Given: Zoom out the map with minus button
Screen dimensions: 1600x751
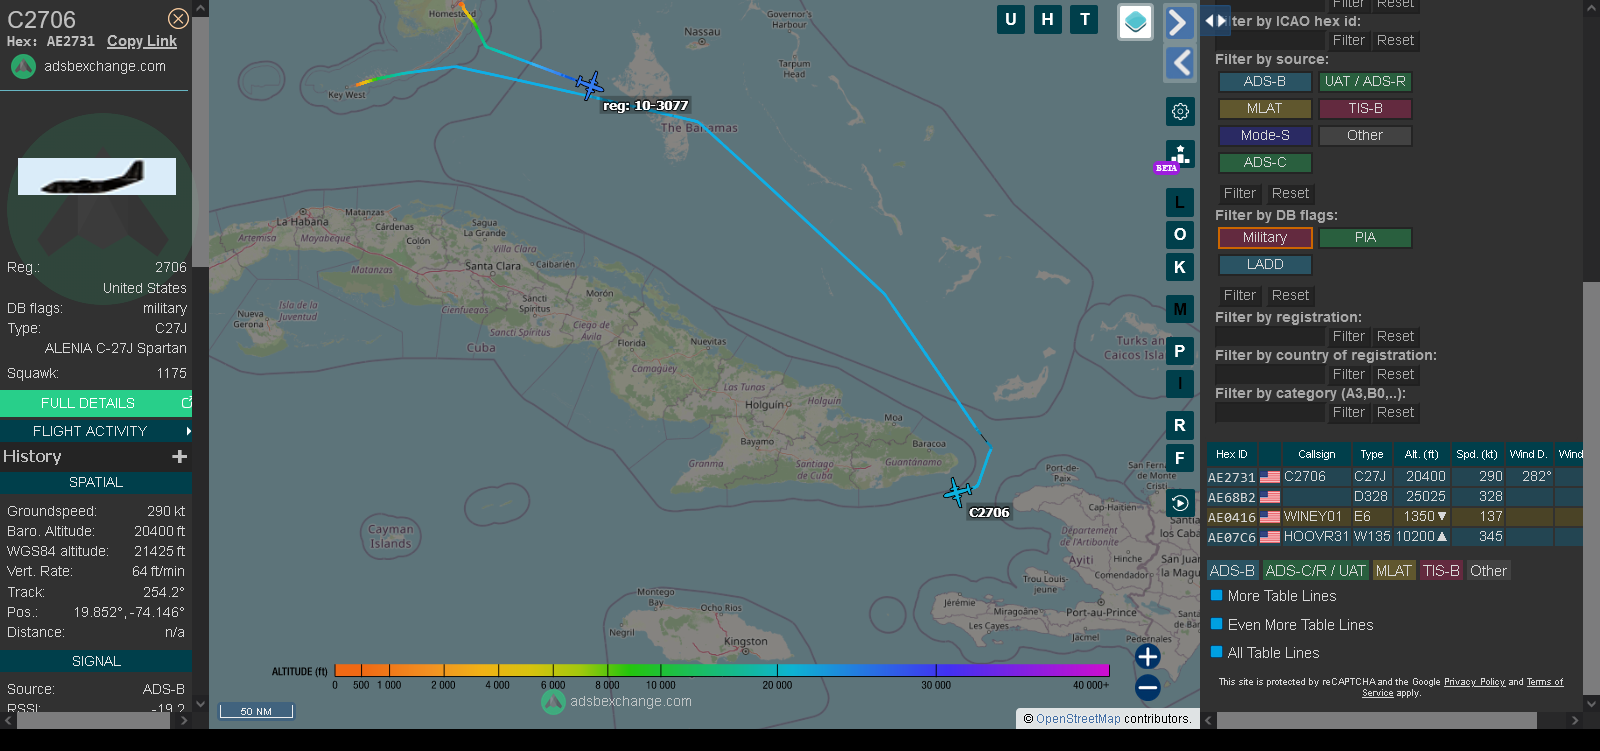Looking at the screenshot, I should coord(1148,687).
